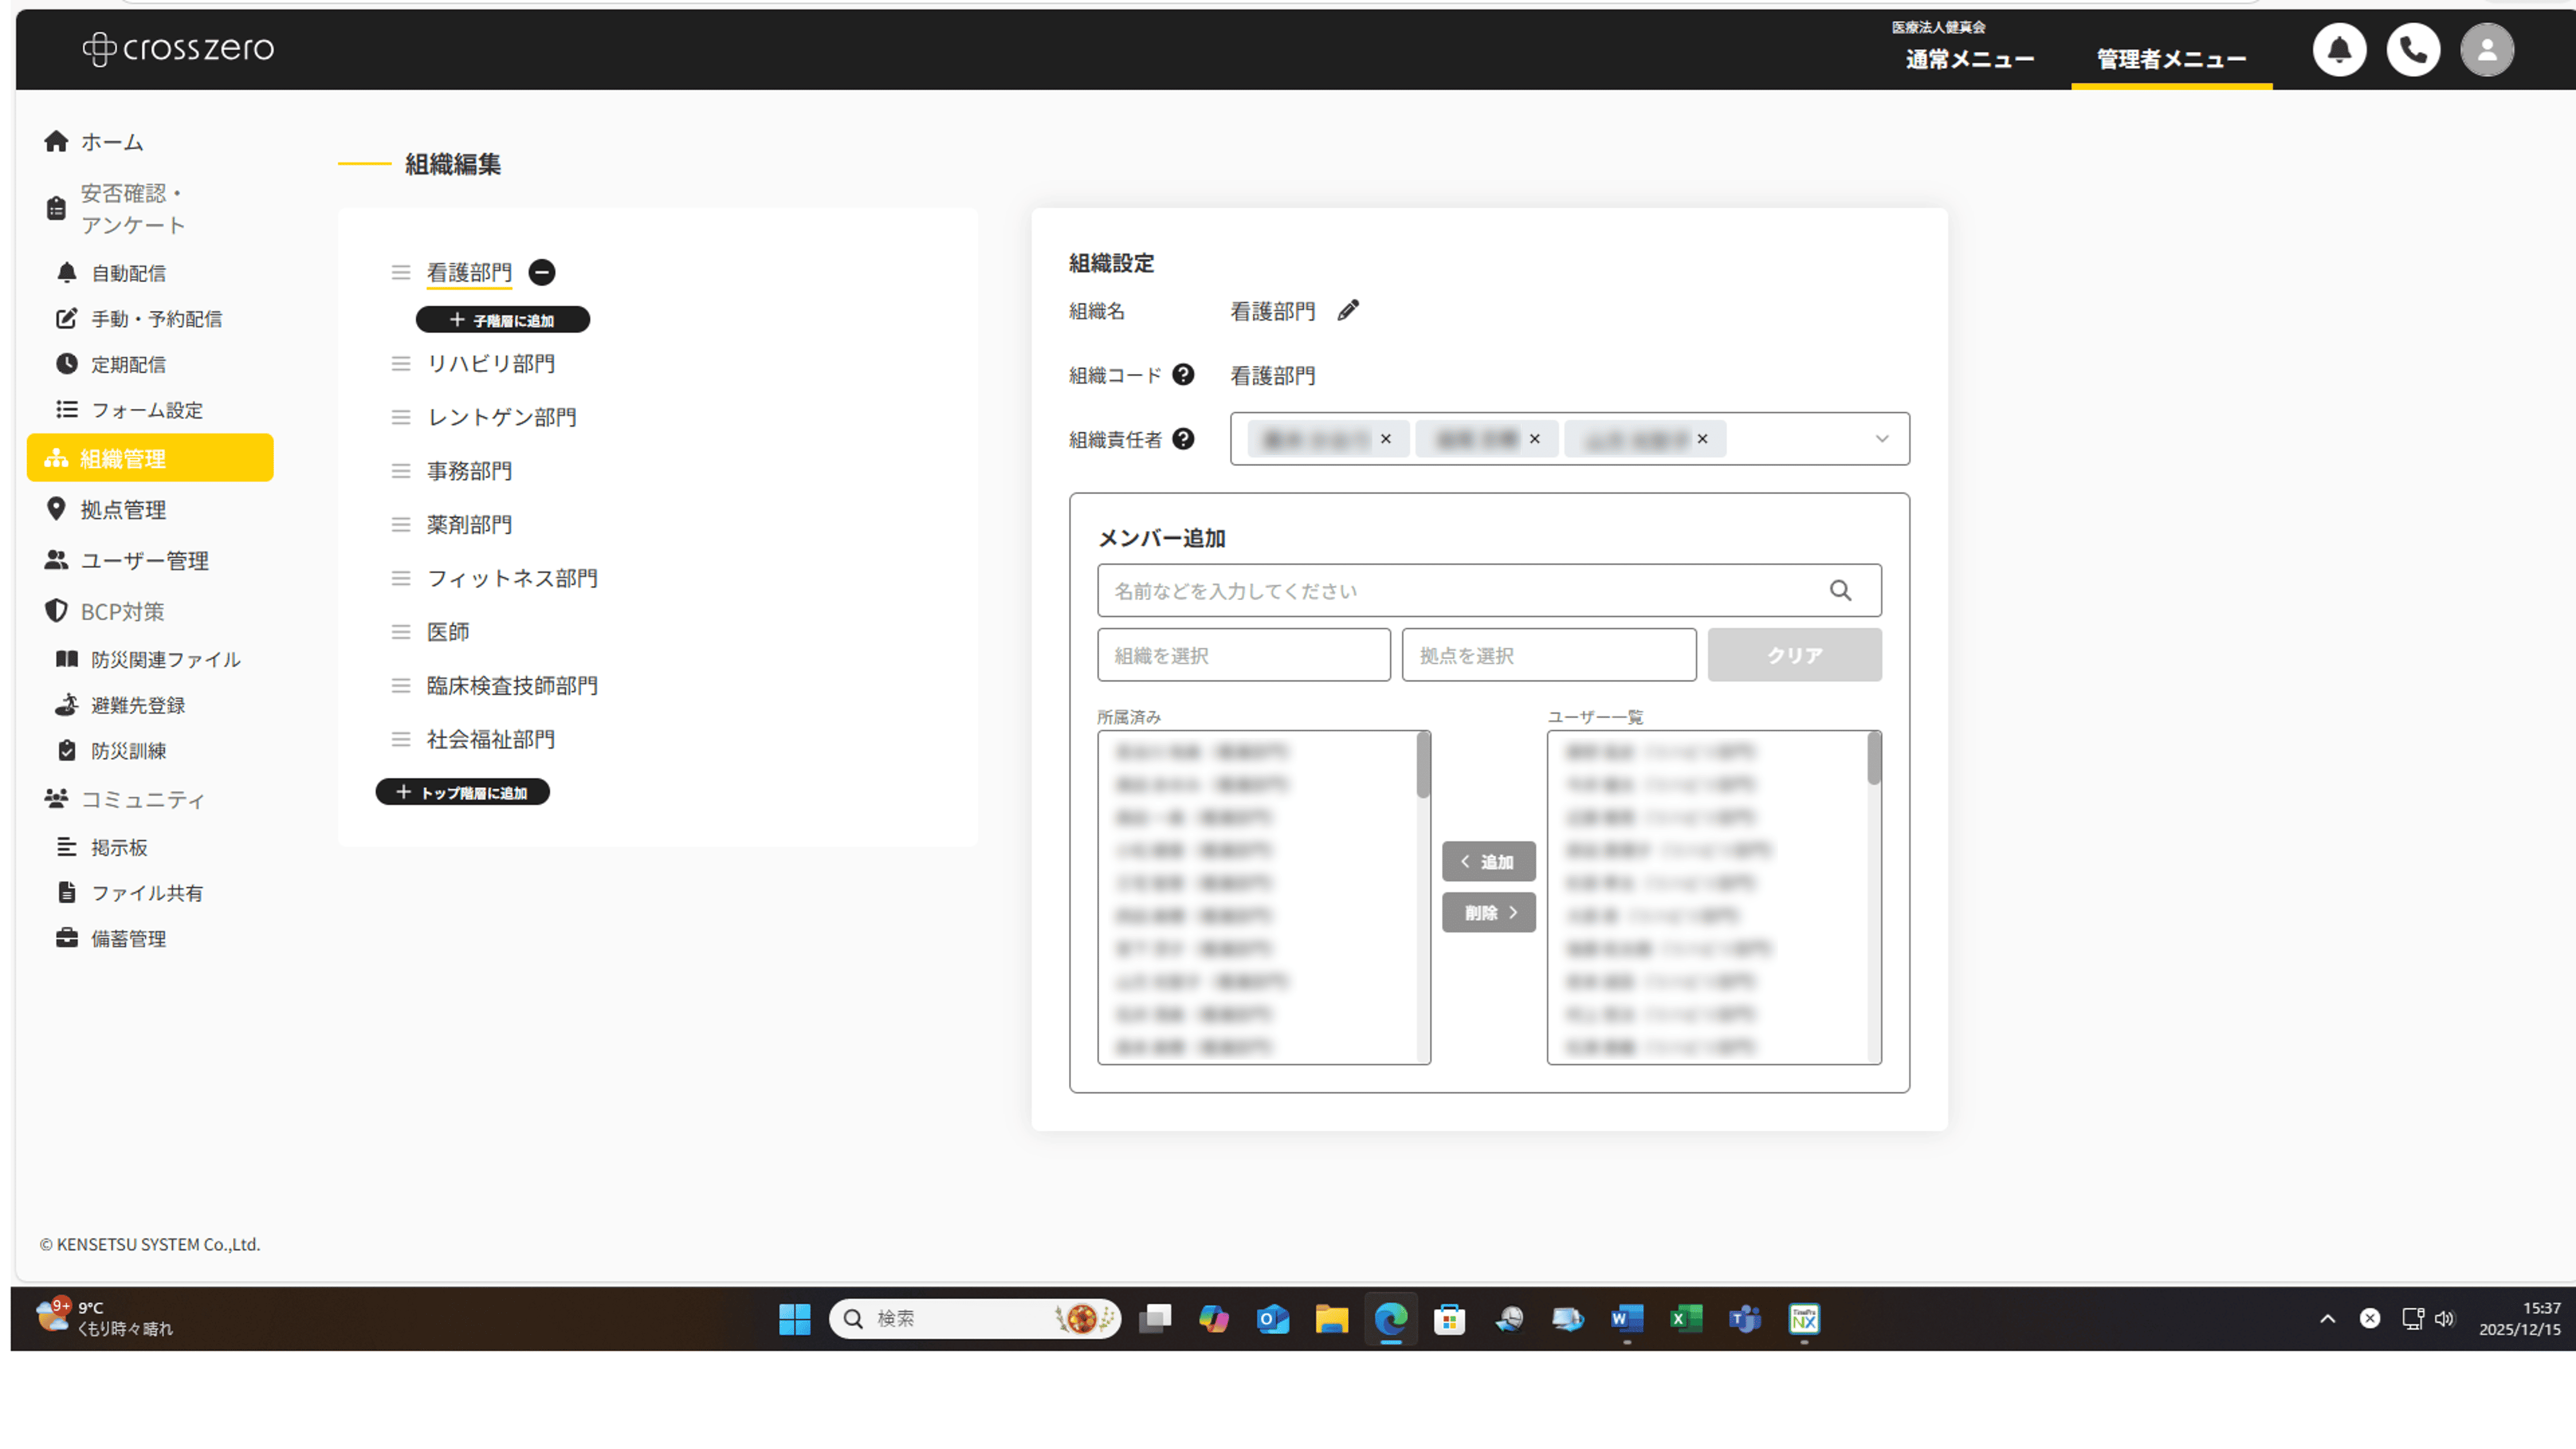2576x1449 pixels.
Task: Expand the 組織責任者 dropdown arrow
Action: (1881, 439)
